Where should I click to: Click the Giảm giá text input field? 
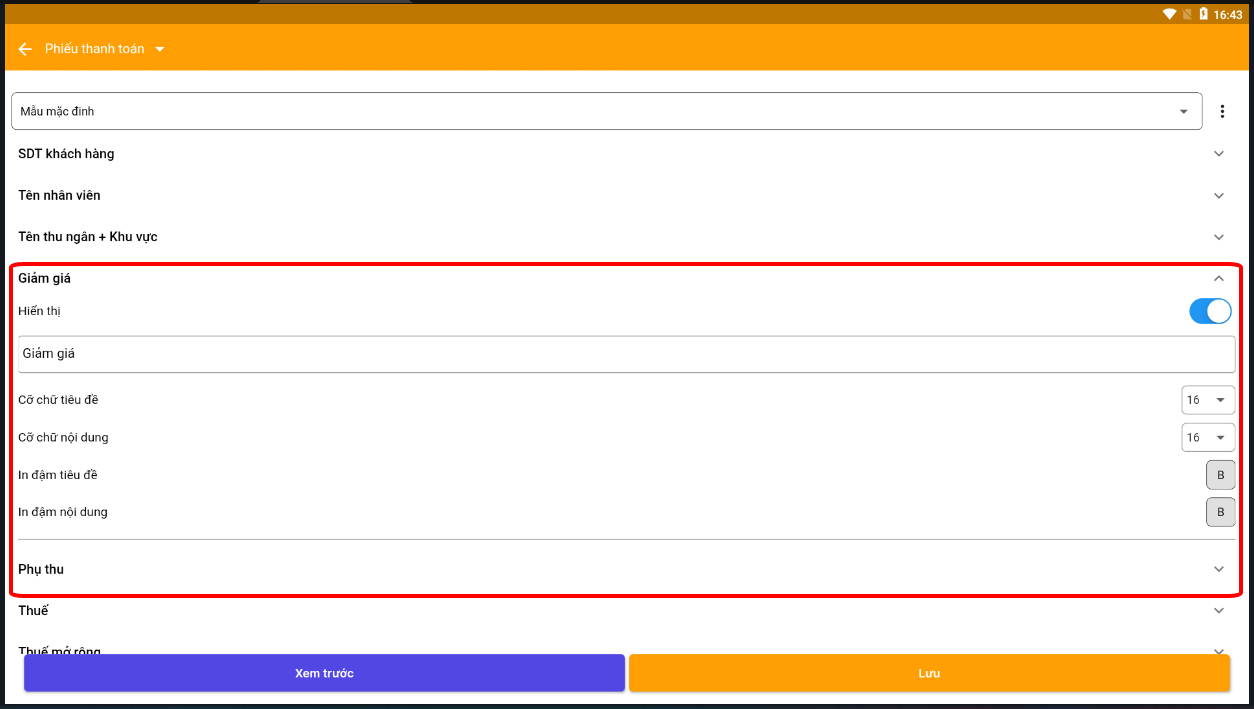tap(626, 354)
